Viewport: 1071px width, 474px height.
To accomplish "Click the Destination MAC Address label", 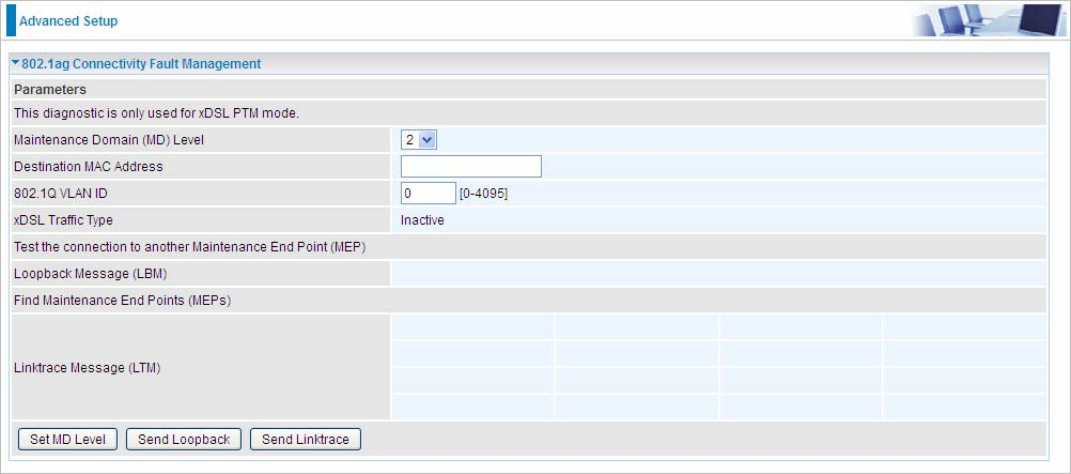I will coord(89,167).
